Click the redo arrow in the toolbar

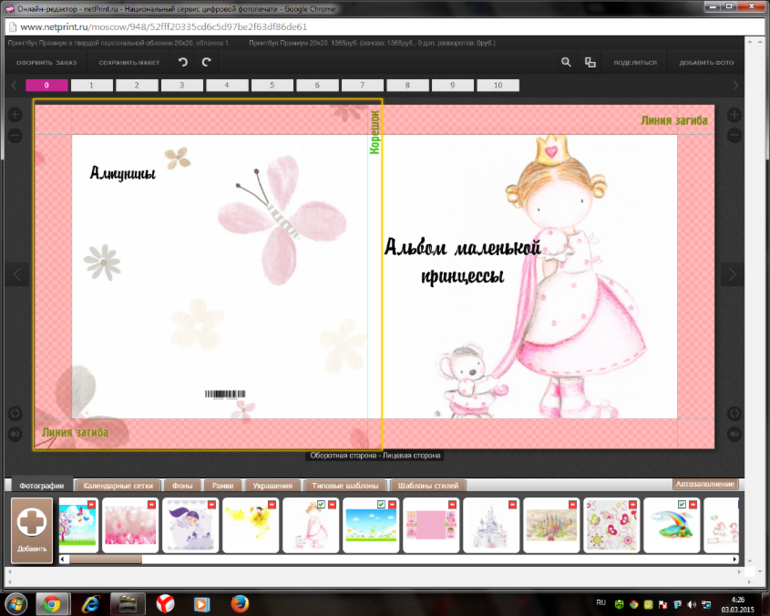[207, 62]
